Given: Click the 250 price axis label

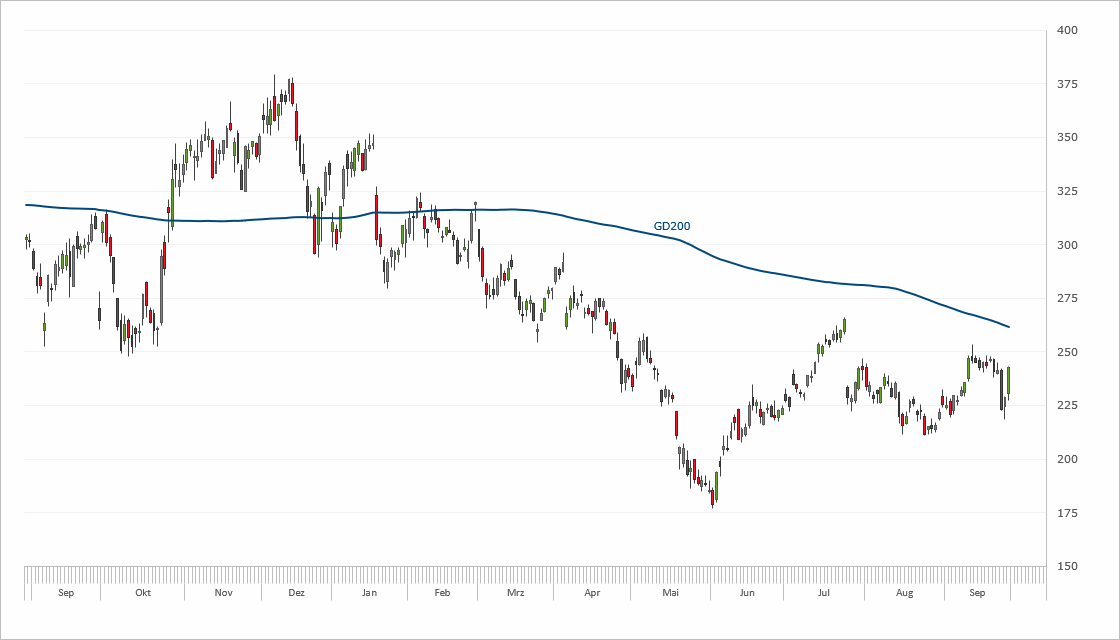Looking at the screenshot, I should click(x=1066, y=352).
